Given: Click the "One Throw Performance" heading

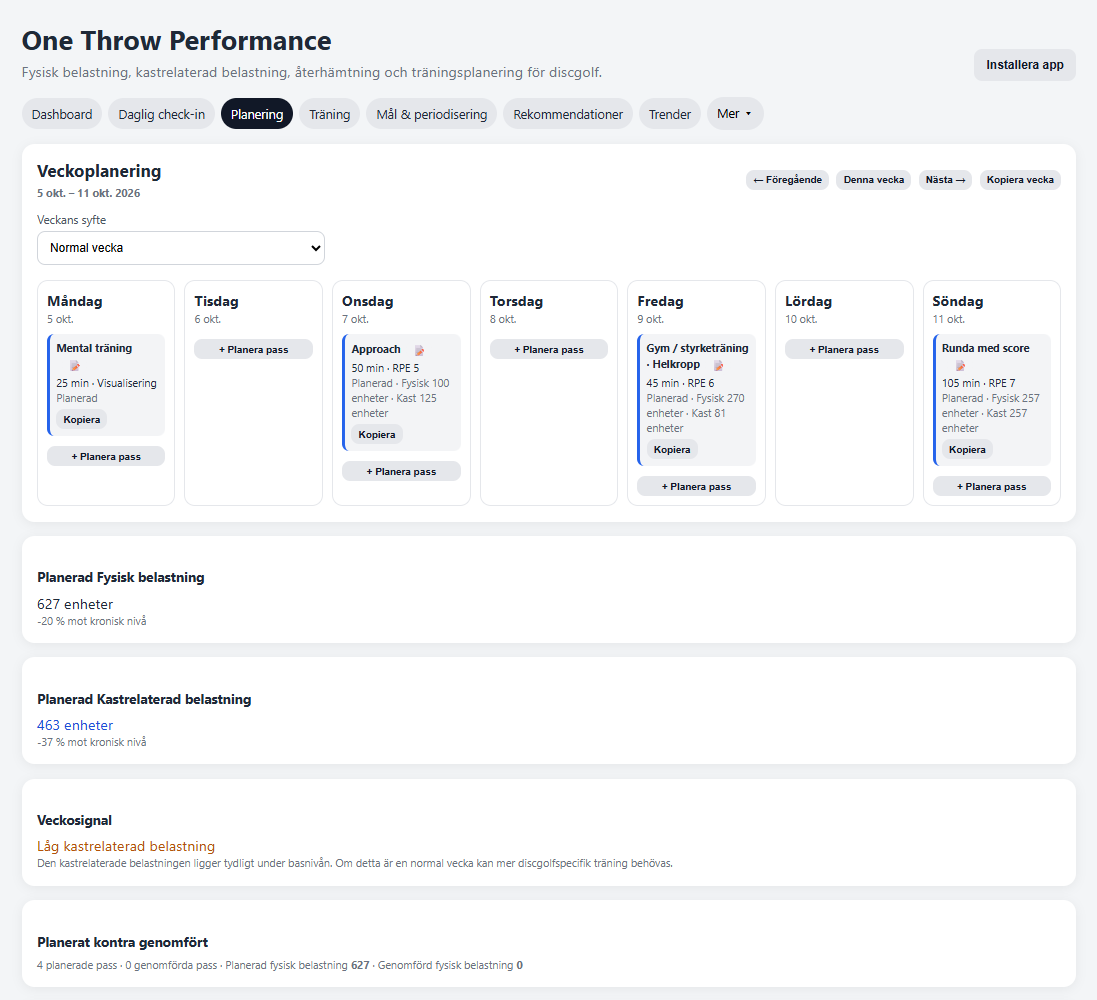Looking at the screenshot, I should coord(177,41).
